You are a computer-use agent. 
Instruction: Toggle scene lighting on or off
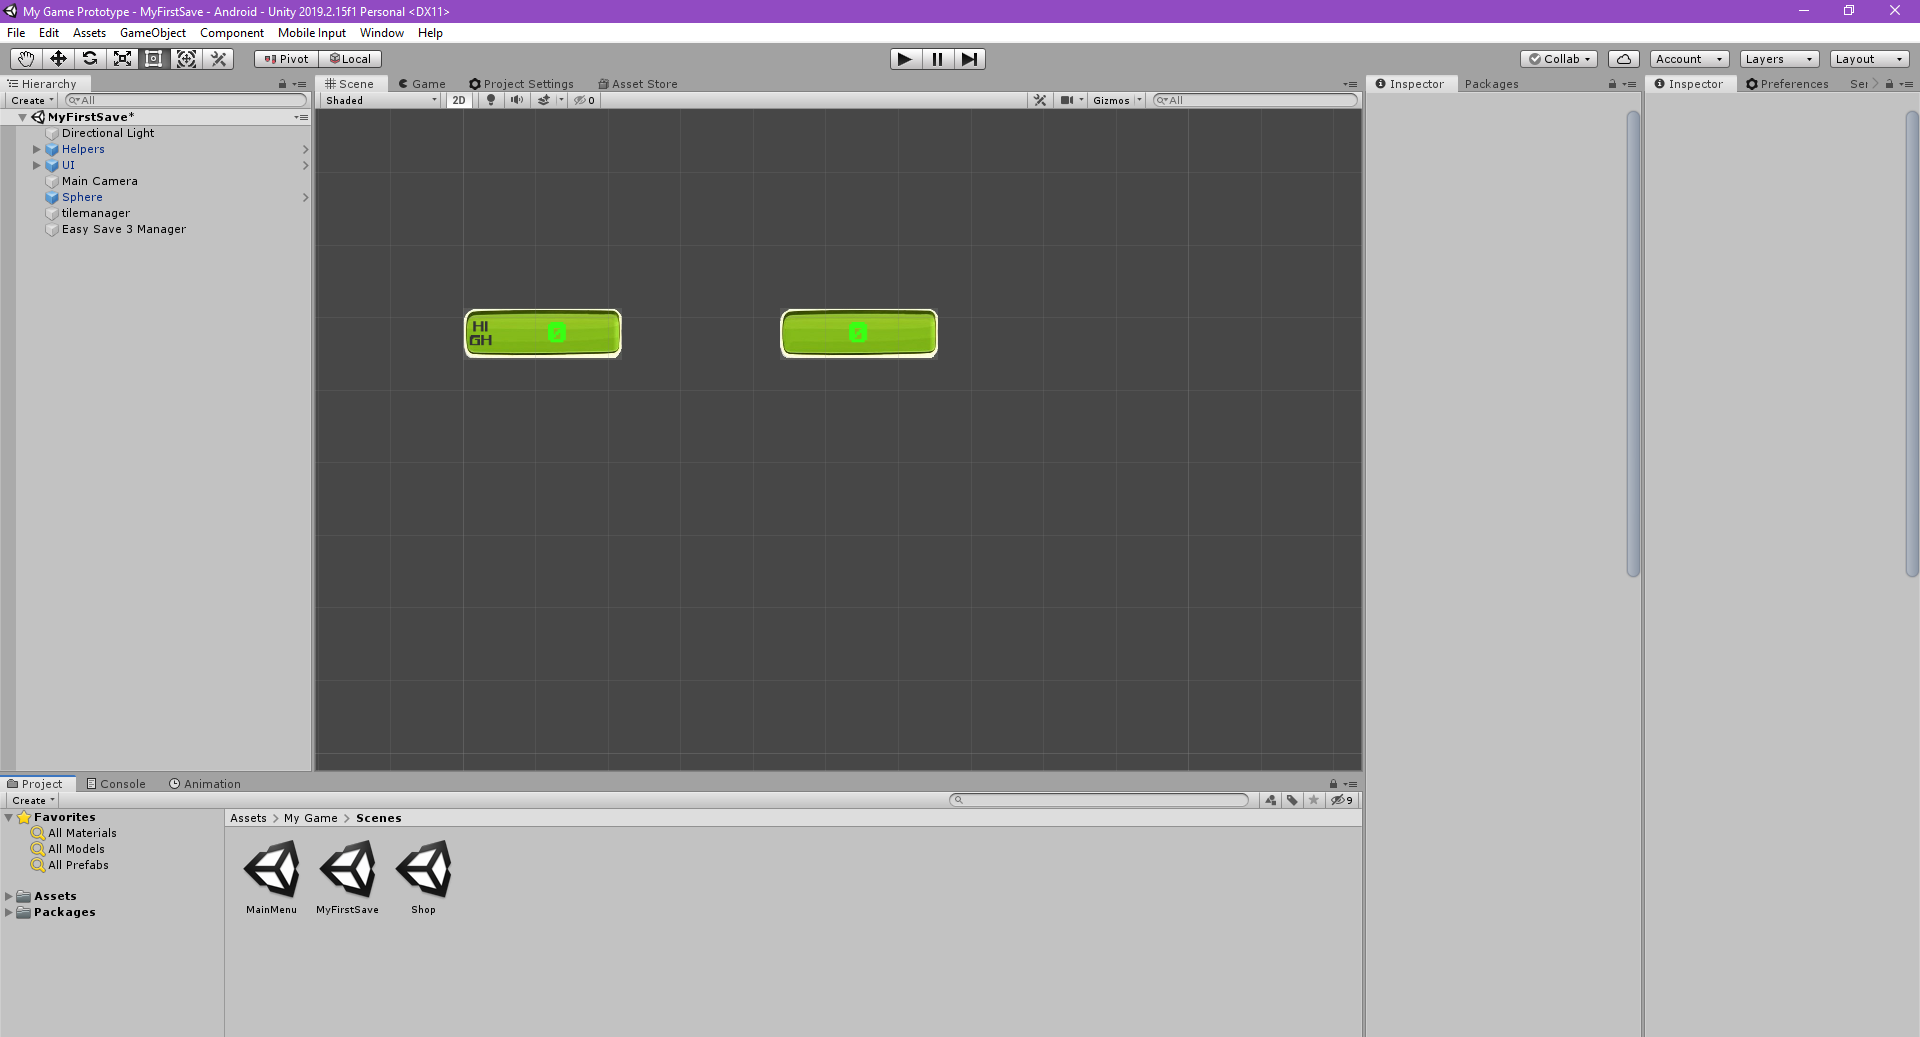click(490, 100)
